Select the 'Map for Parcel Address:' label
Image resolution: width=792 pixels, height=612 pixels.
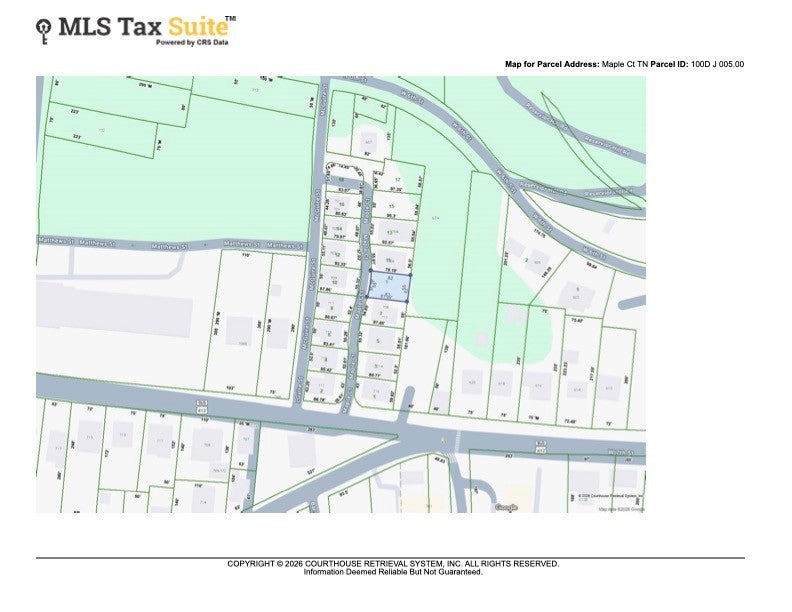tap(552, 64)
